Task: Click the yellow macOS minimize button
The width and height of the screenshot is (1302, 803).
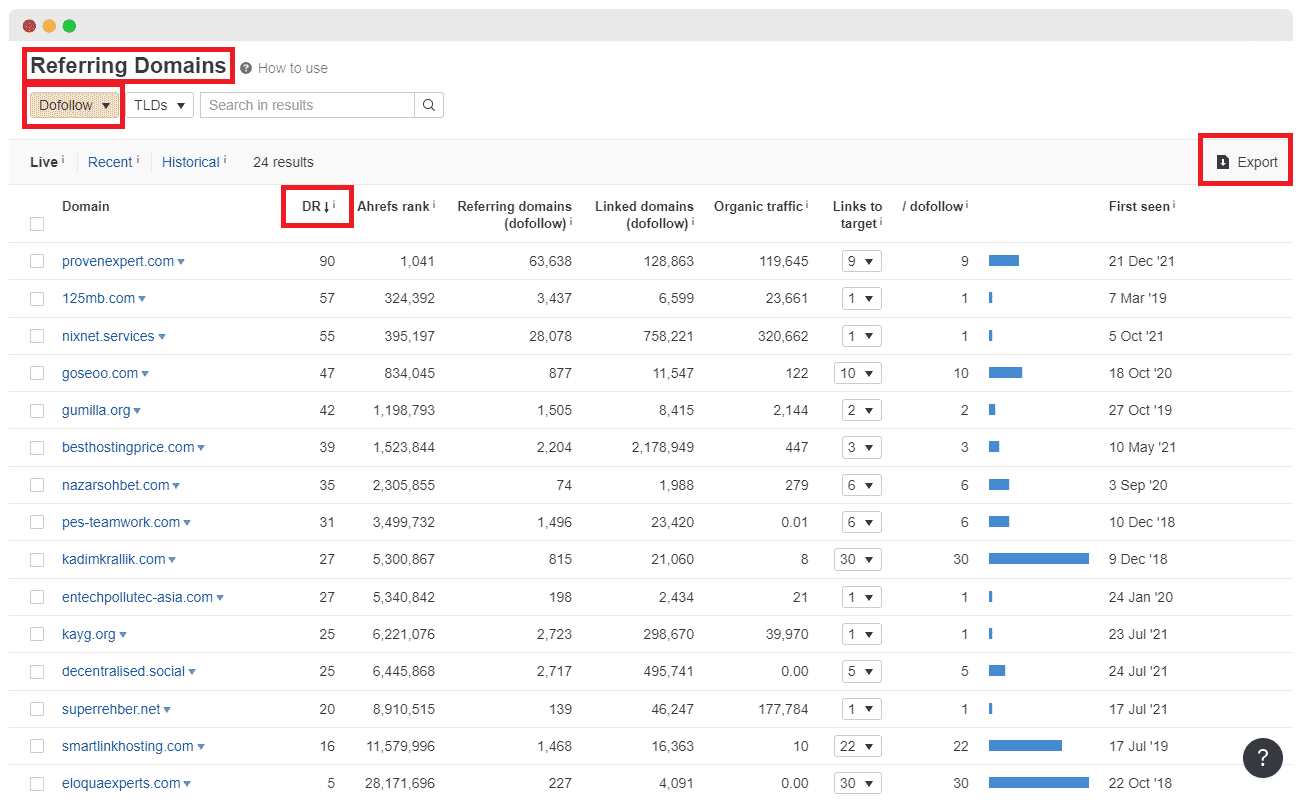Action: pyautogui.click(x=49, y=26)
